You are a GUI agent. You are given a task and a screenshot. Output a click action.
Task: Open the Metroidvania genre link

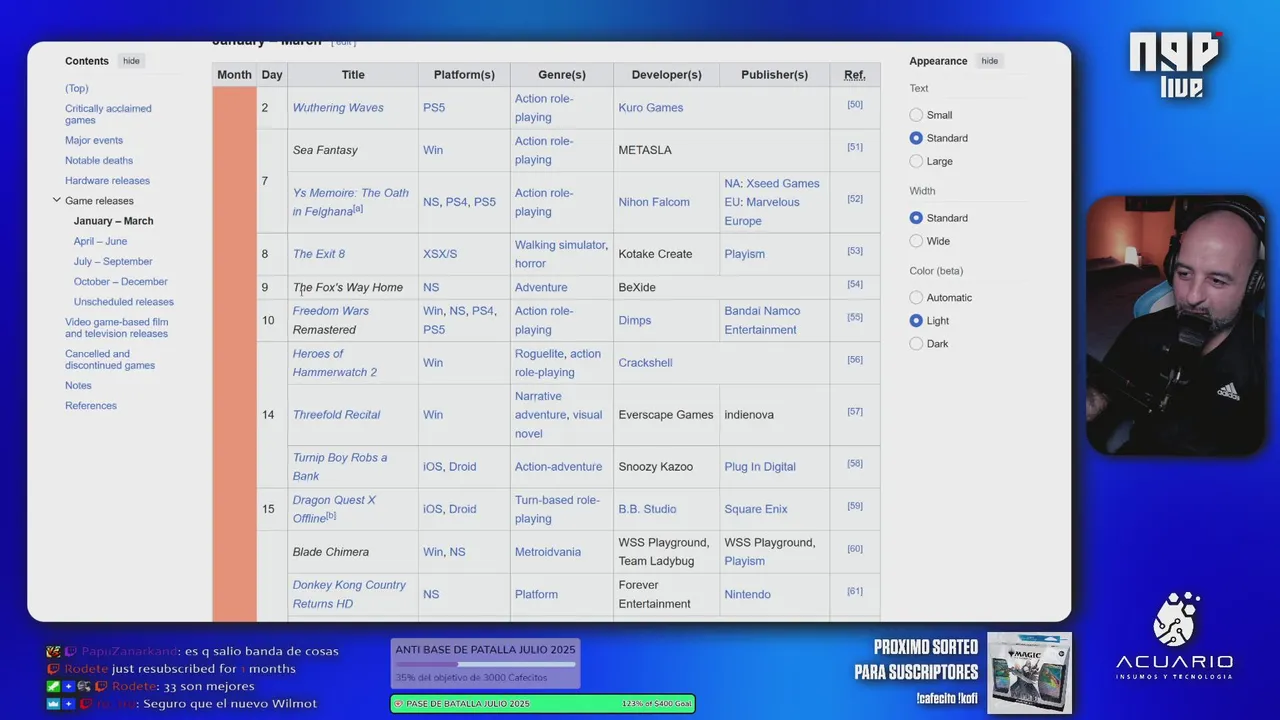(548, 552)
